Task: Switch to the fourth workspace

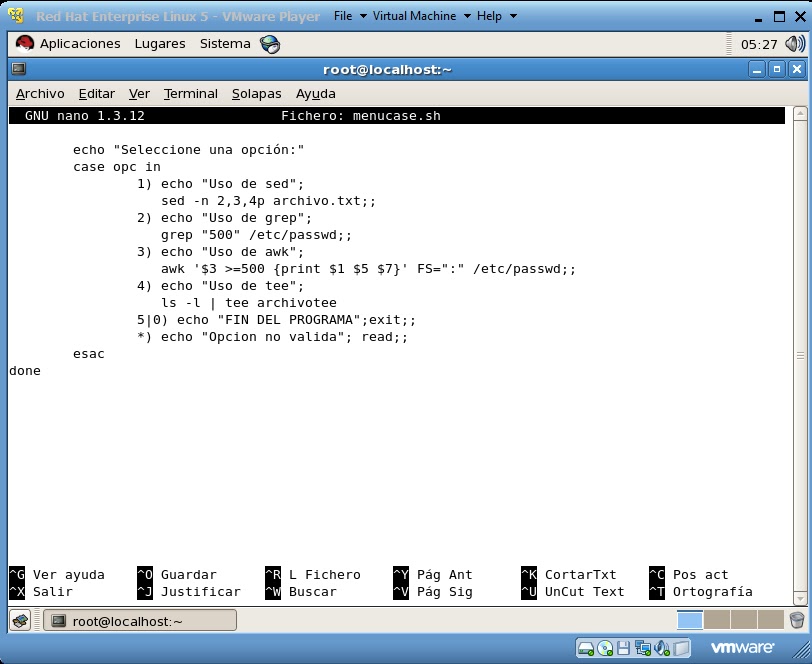Action: tap(771, 620)
